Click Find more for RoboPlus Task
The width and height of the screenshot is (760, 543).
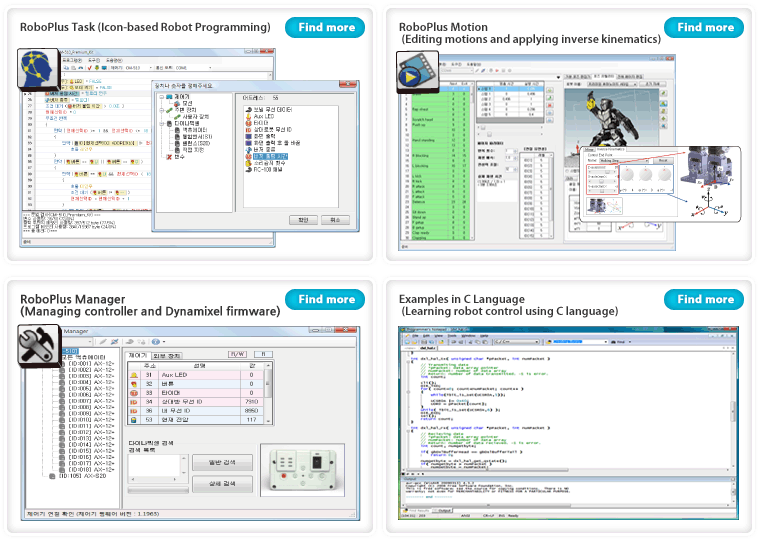click(325, 28)
